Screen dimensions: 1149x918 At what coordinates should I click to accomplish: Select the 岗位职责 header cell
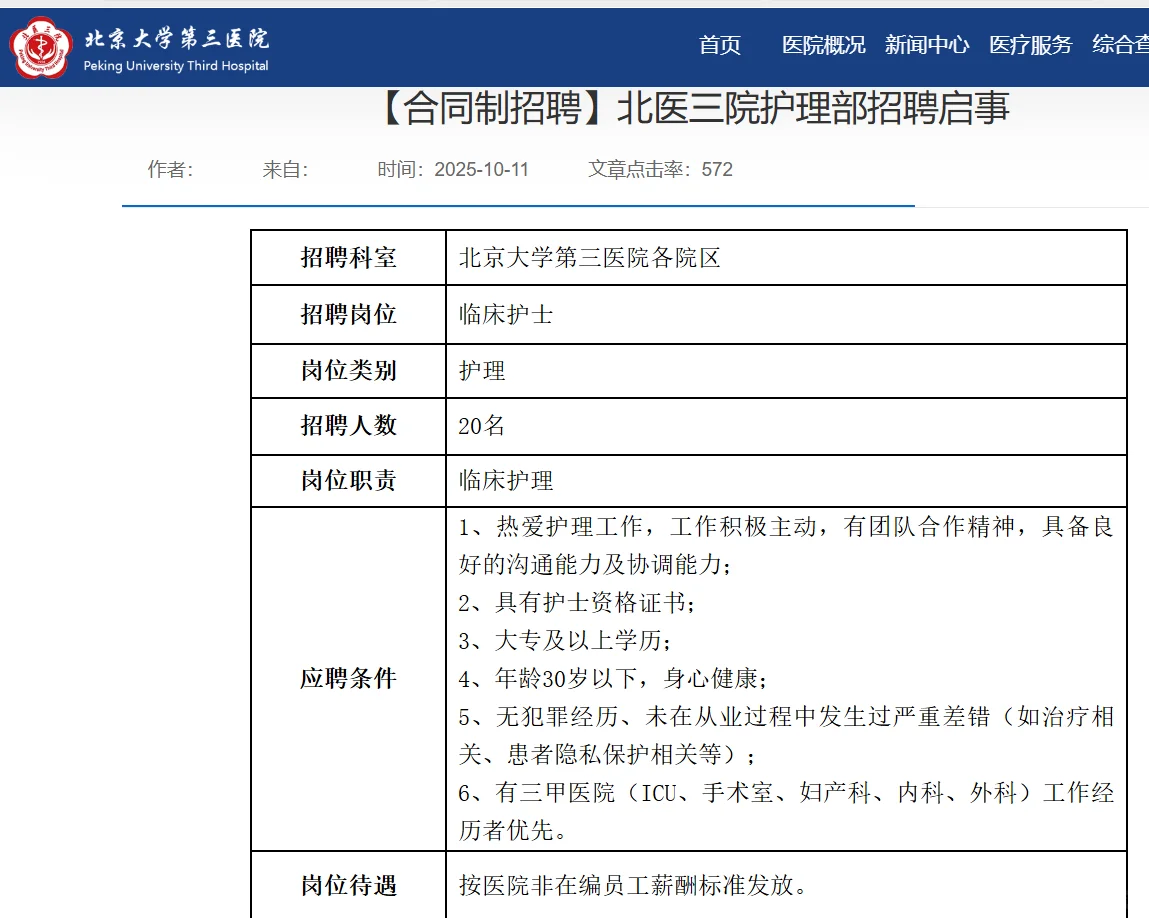(348, 481)
